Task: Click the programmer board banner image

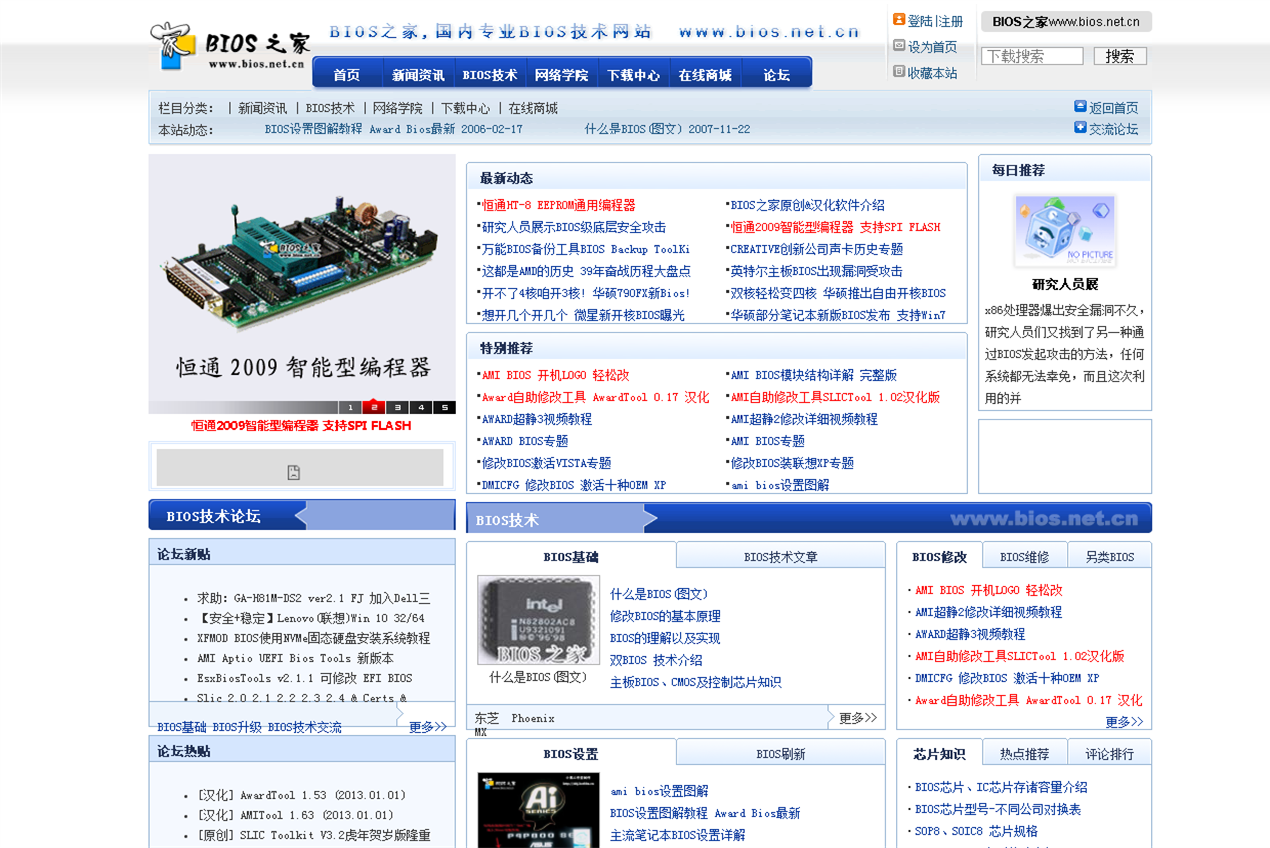Action: (302, 277)
